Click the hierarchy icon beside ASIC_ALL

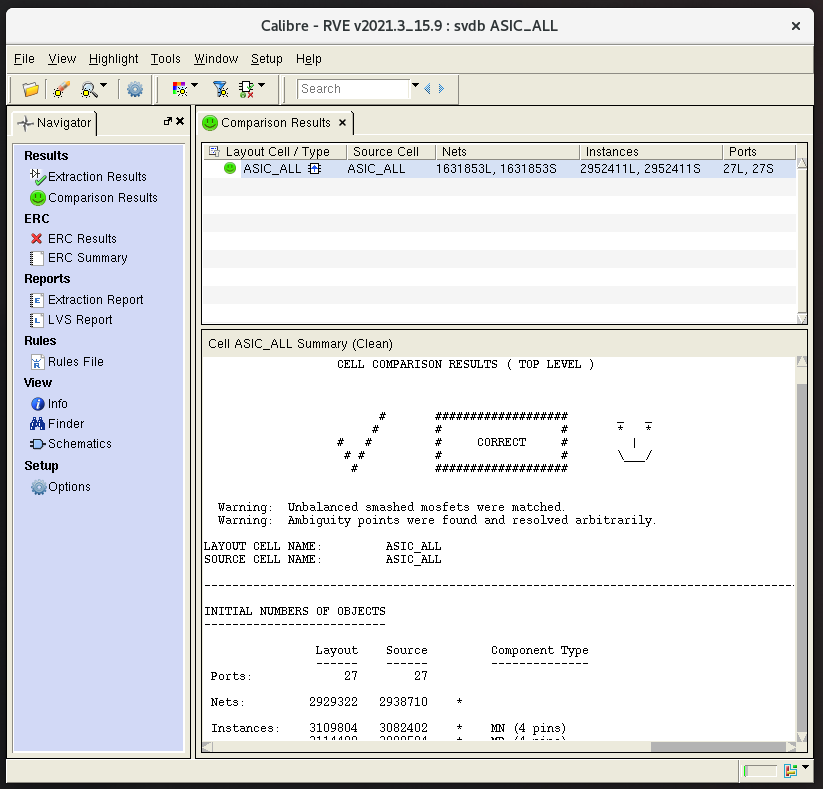pos(314,169)
